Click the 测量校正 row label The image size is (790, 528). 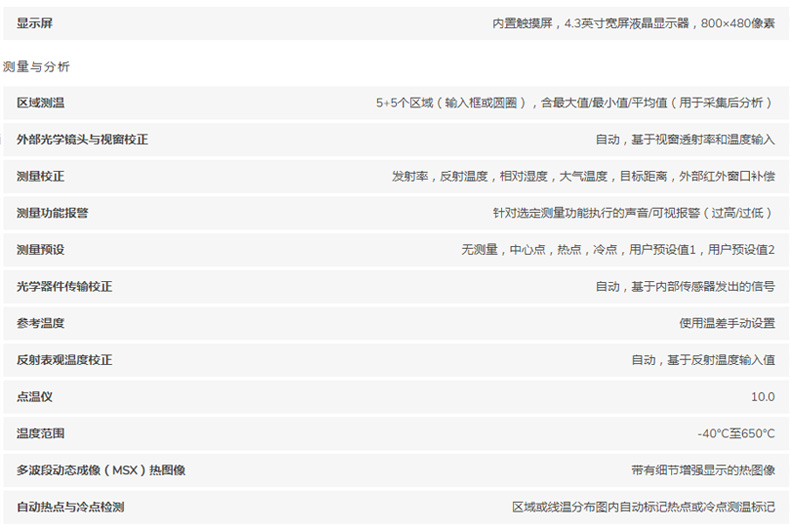pos(40,176)
